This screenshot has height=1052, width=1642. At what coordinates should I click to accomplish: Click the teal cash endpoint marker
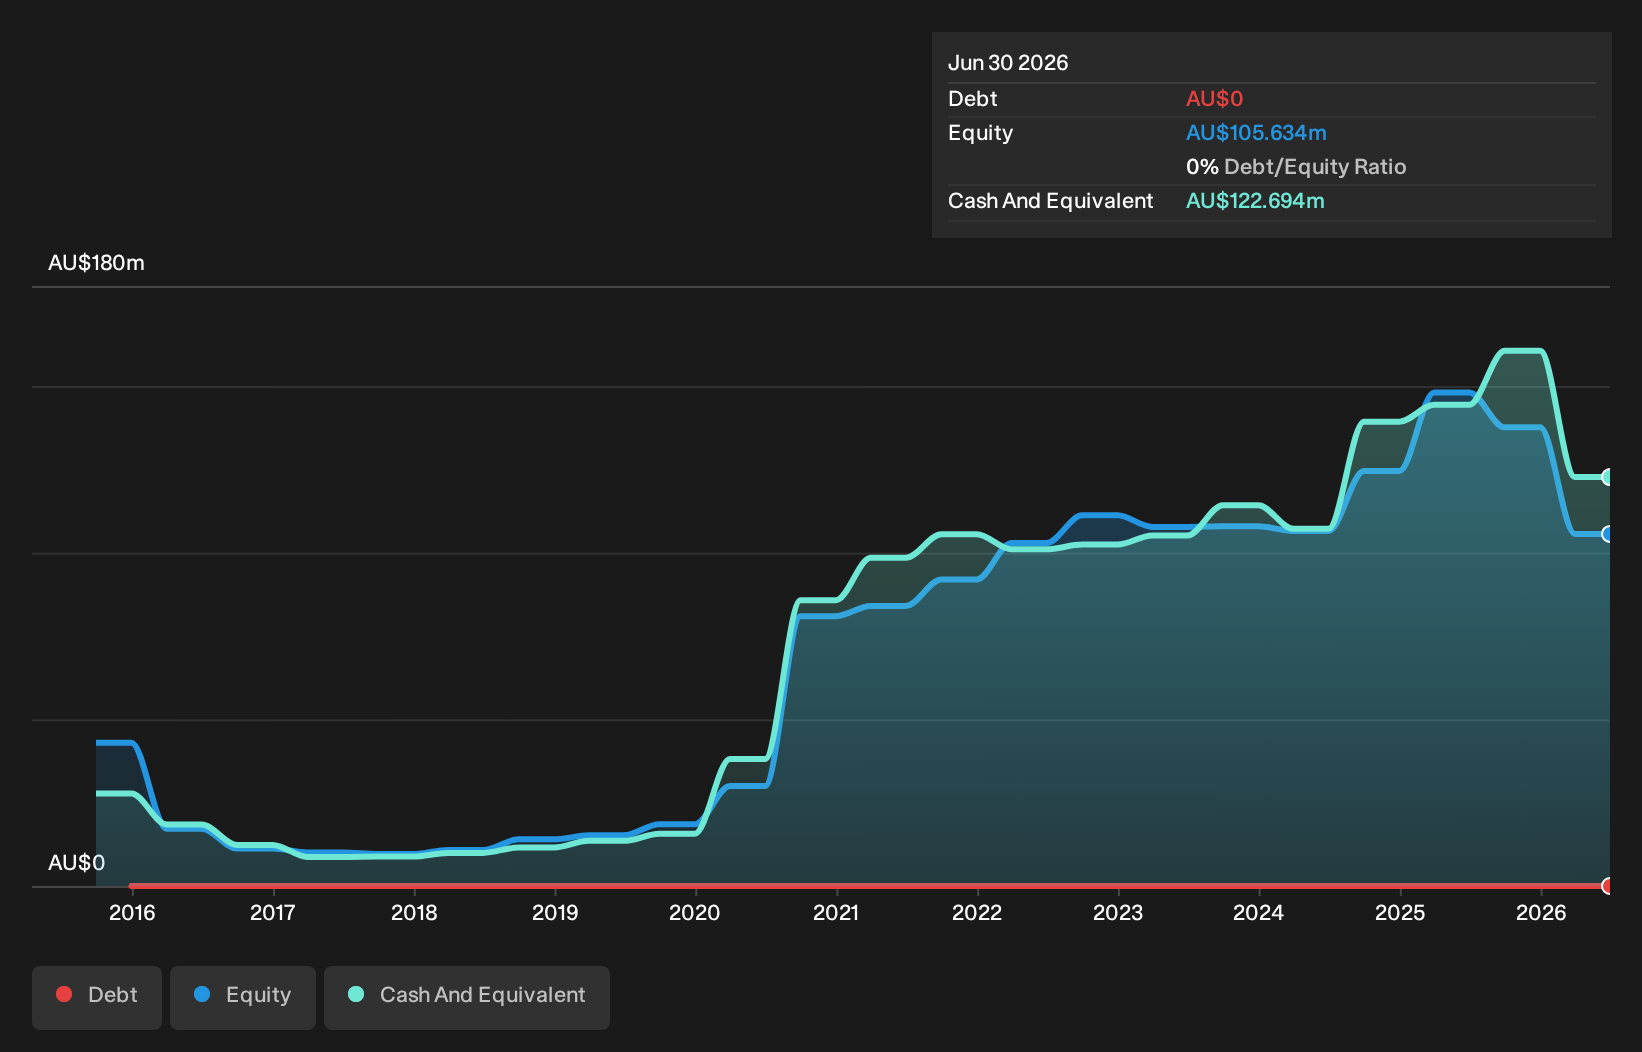coord(1608,477)
